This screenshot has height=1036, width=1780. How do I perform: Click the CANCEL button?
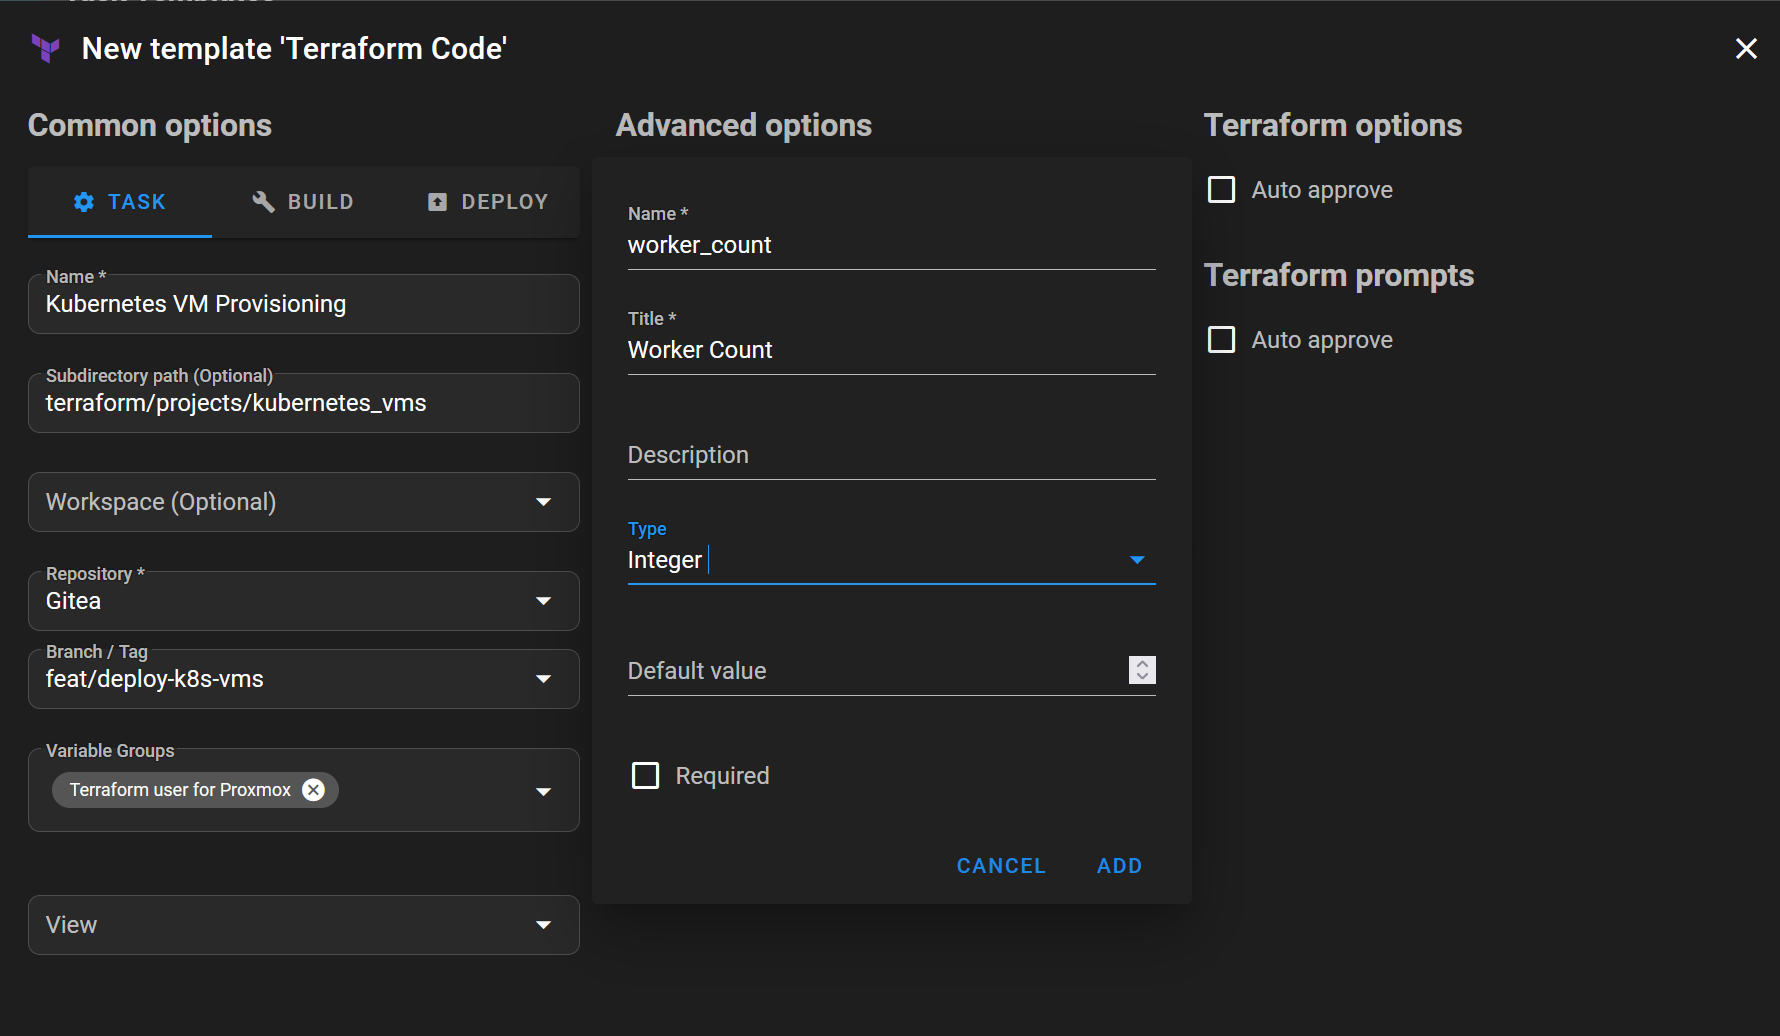[x=1001, y=866]
